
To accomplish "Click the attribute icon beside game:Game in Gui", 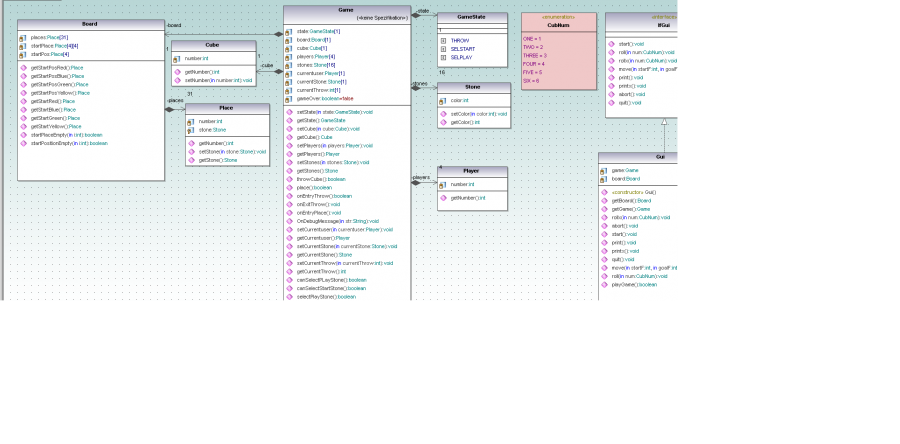I will pos(603,171).
